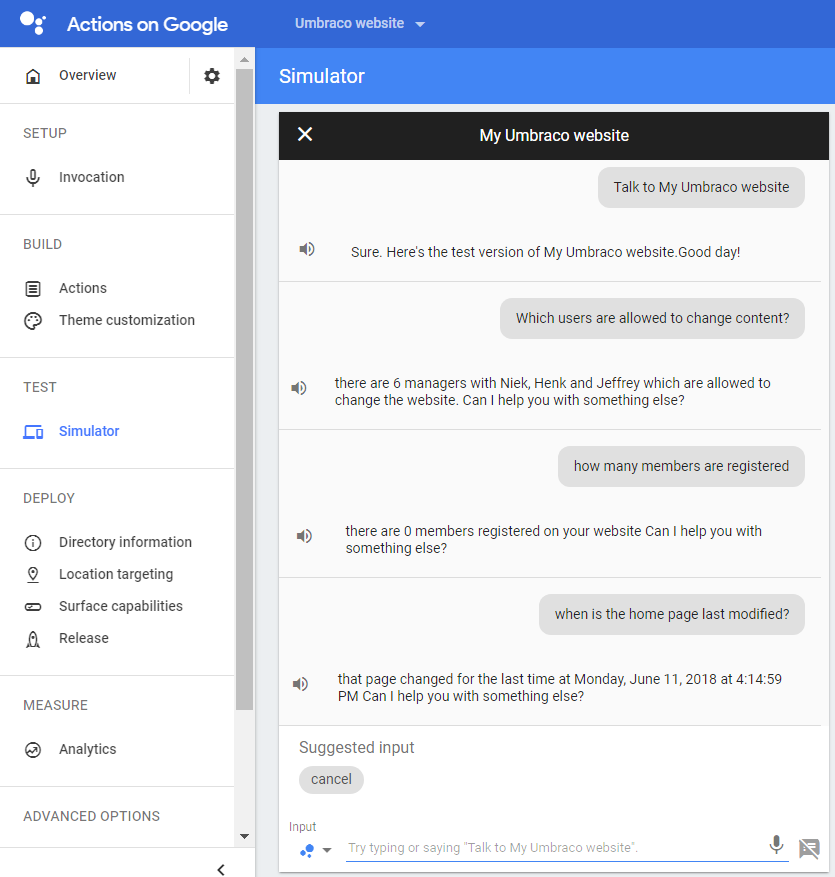Click the Surface capabilities icon
Image resolution: width=835 pixels, height=877 pixels.
tap(33, 607)
